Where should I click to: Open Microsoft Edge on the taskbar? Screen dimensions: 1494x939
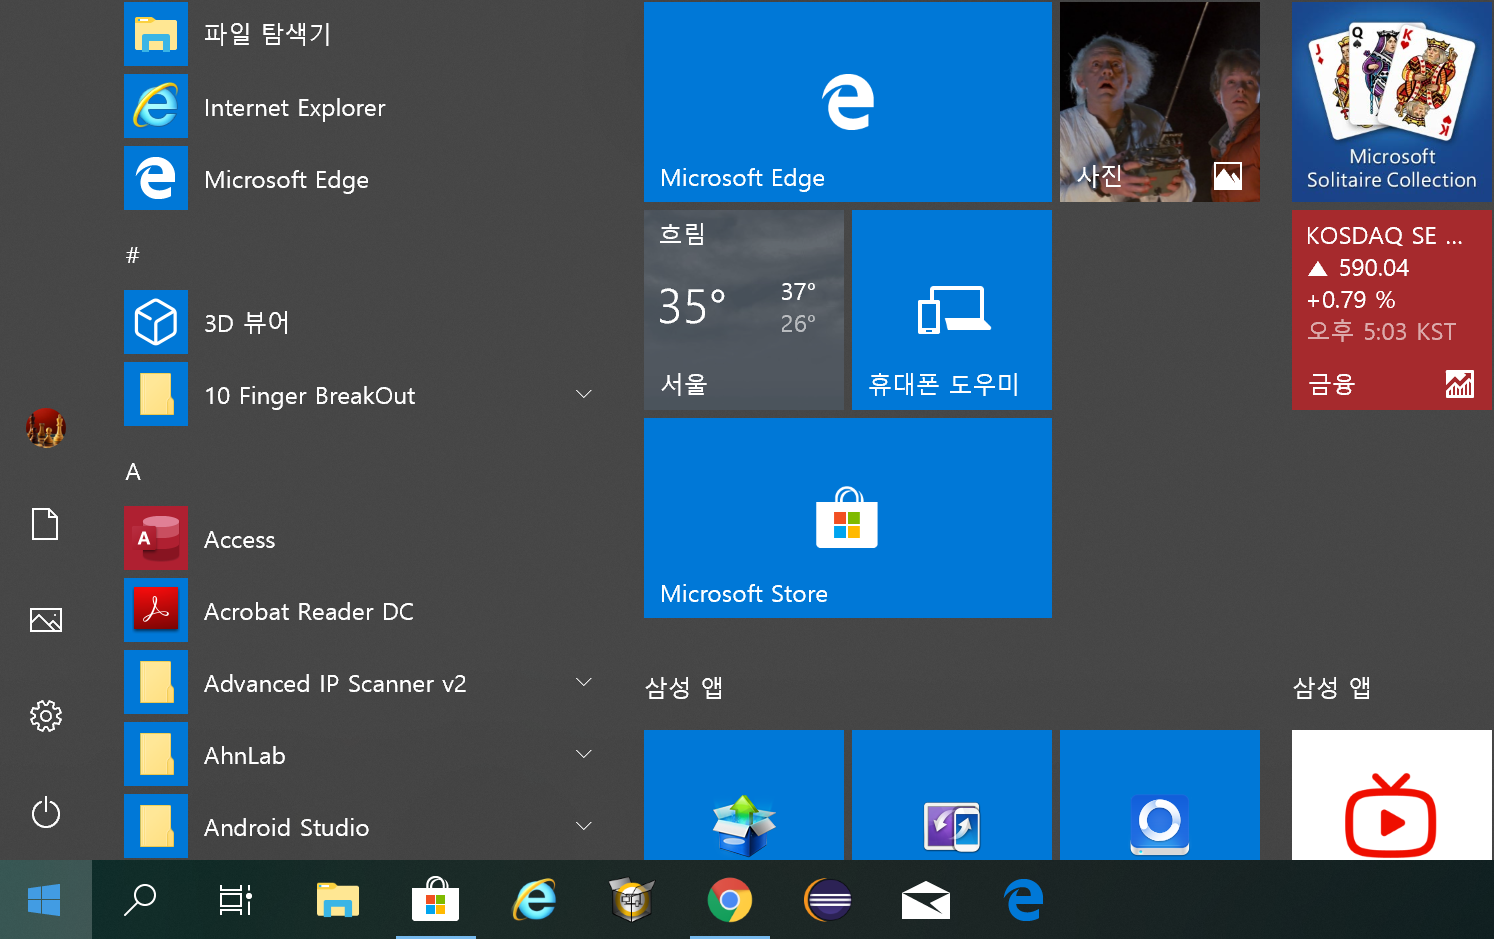point(1024,900)
